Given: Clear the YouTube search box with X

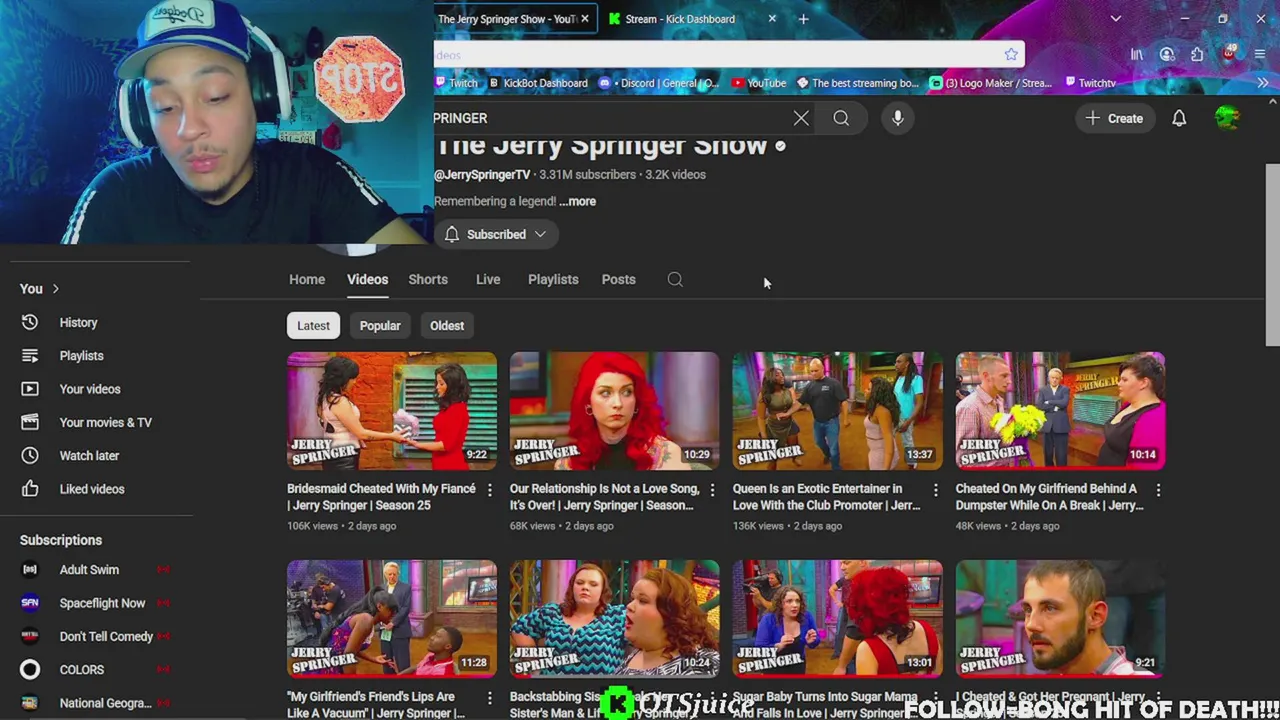Looking at the screenshot, I should pyautogui.click(x=801, y=118).
